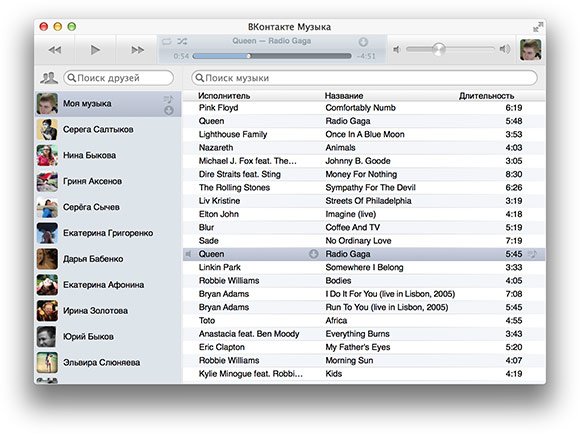580x434 pixels.
Task: Click the friends icon beside the friend search
Action: [x=49, y=78]
